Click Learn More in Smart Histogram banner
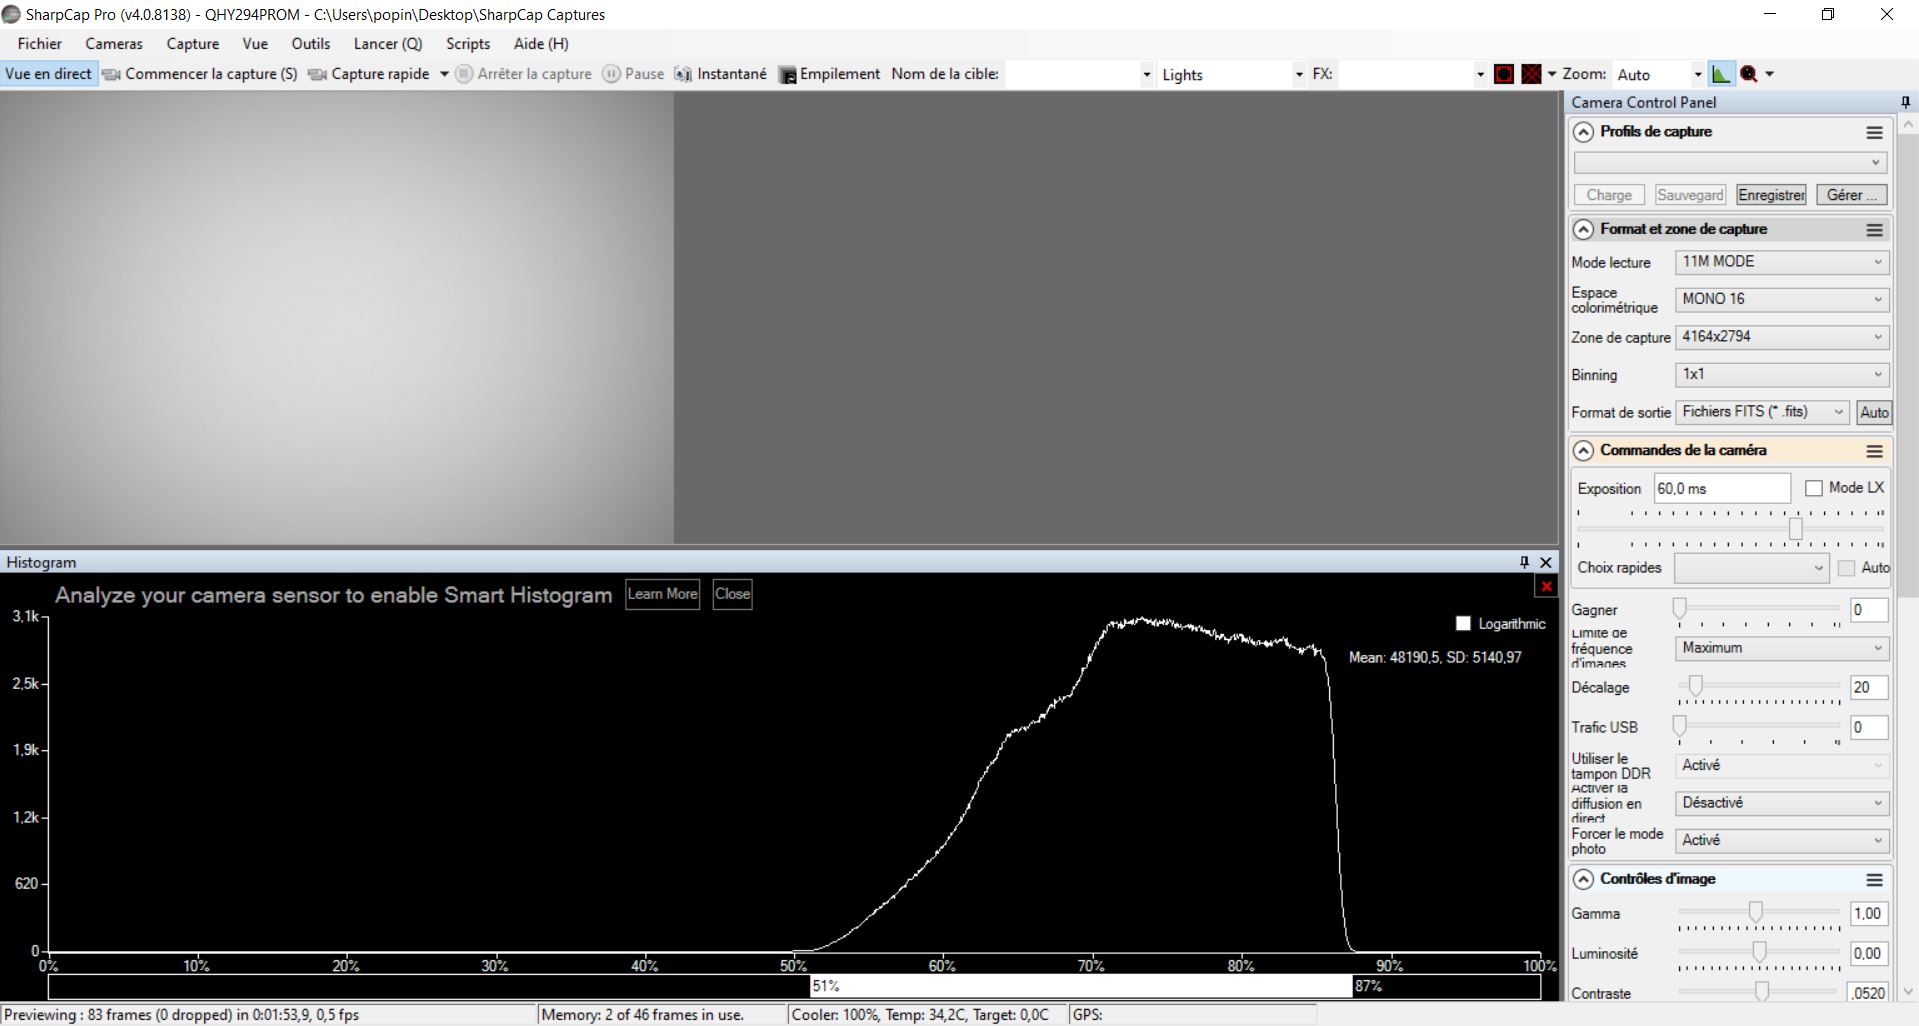 [662, 594]
